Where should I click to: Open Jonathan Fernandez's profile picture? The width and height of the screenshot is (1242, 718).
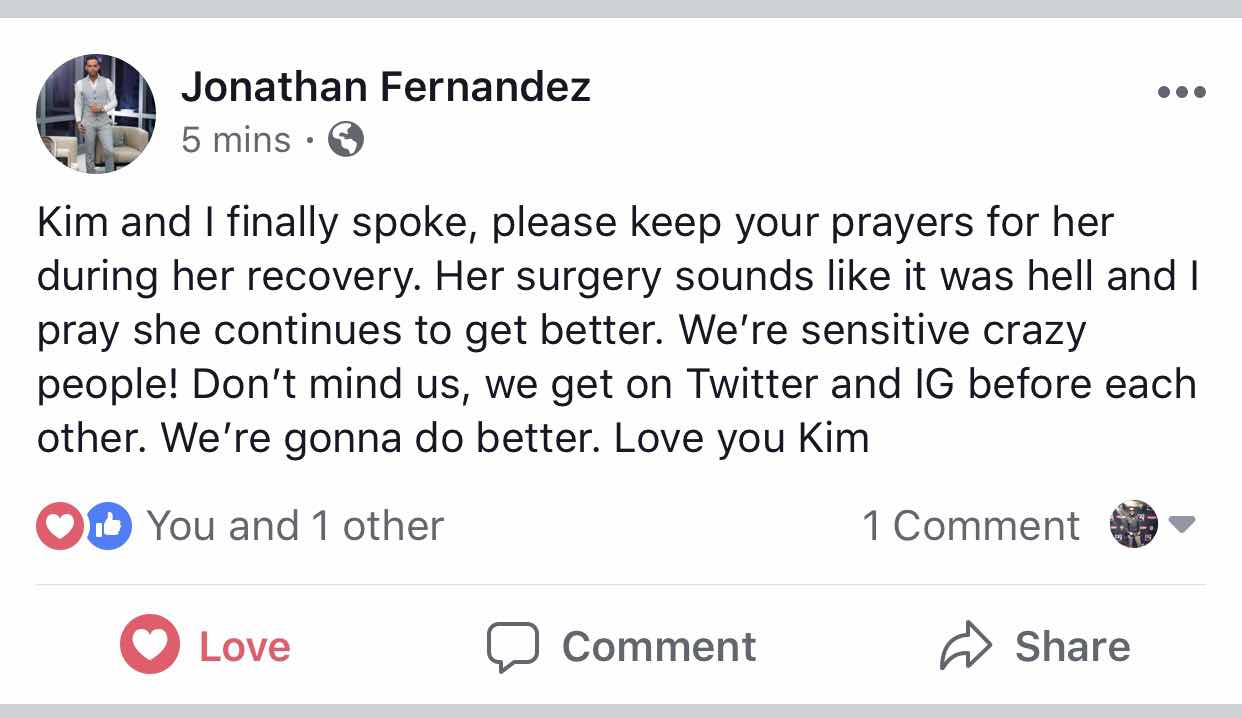96,114
